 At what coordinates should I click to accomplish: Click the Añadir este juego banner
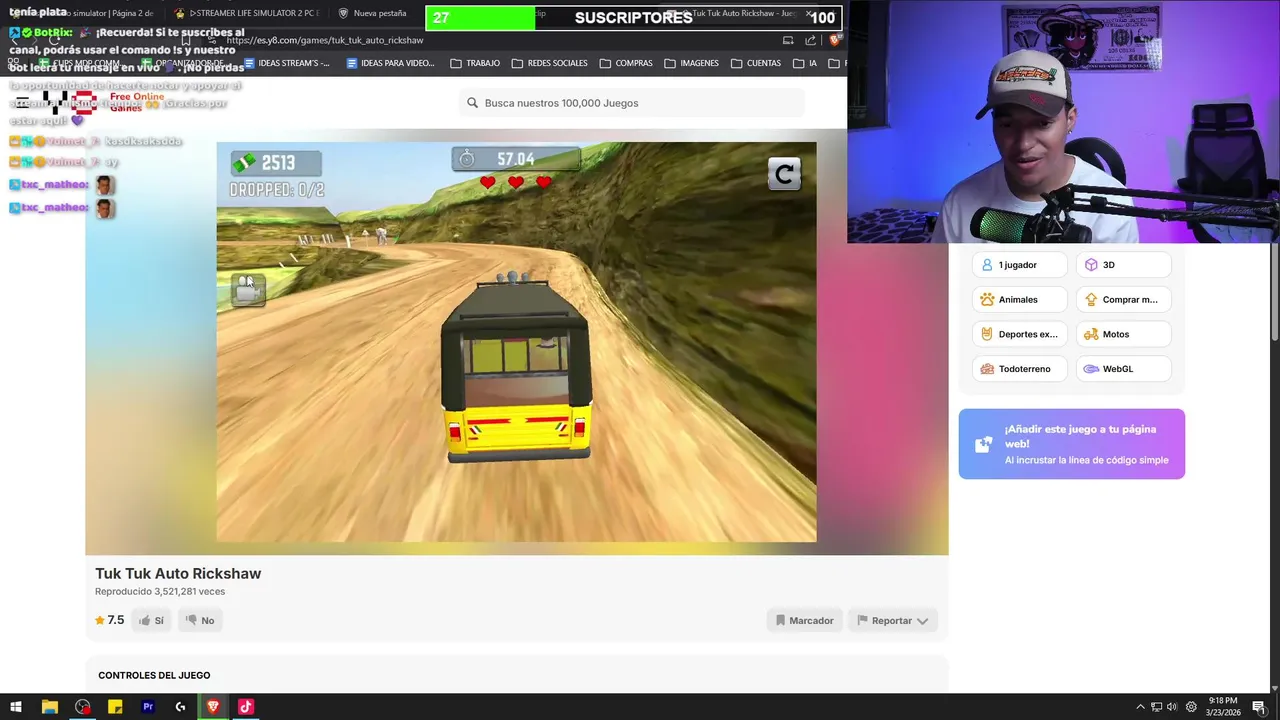point(1071,444)
